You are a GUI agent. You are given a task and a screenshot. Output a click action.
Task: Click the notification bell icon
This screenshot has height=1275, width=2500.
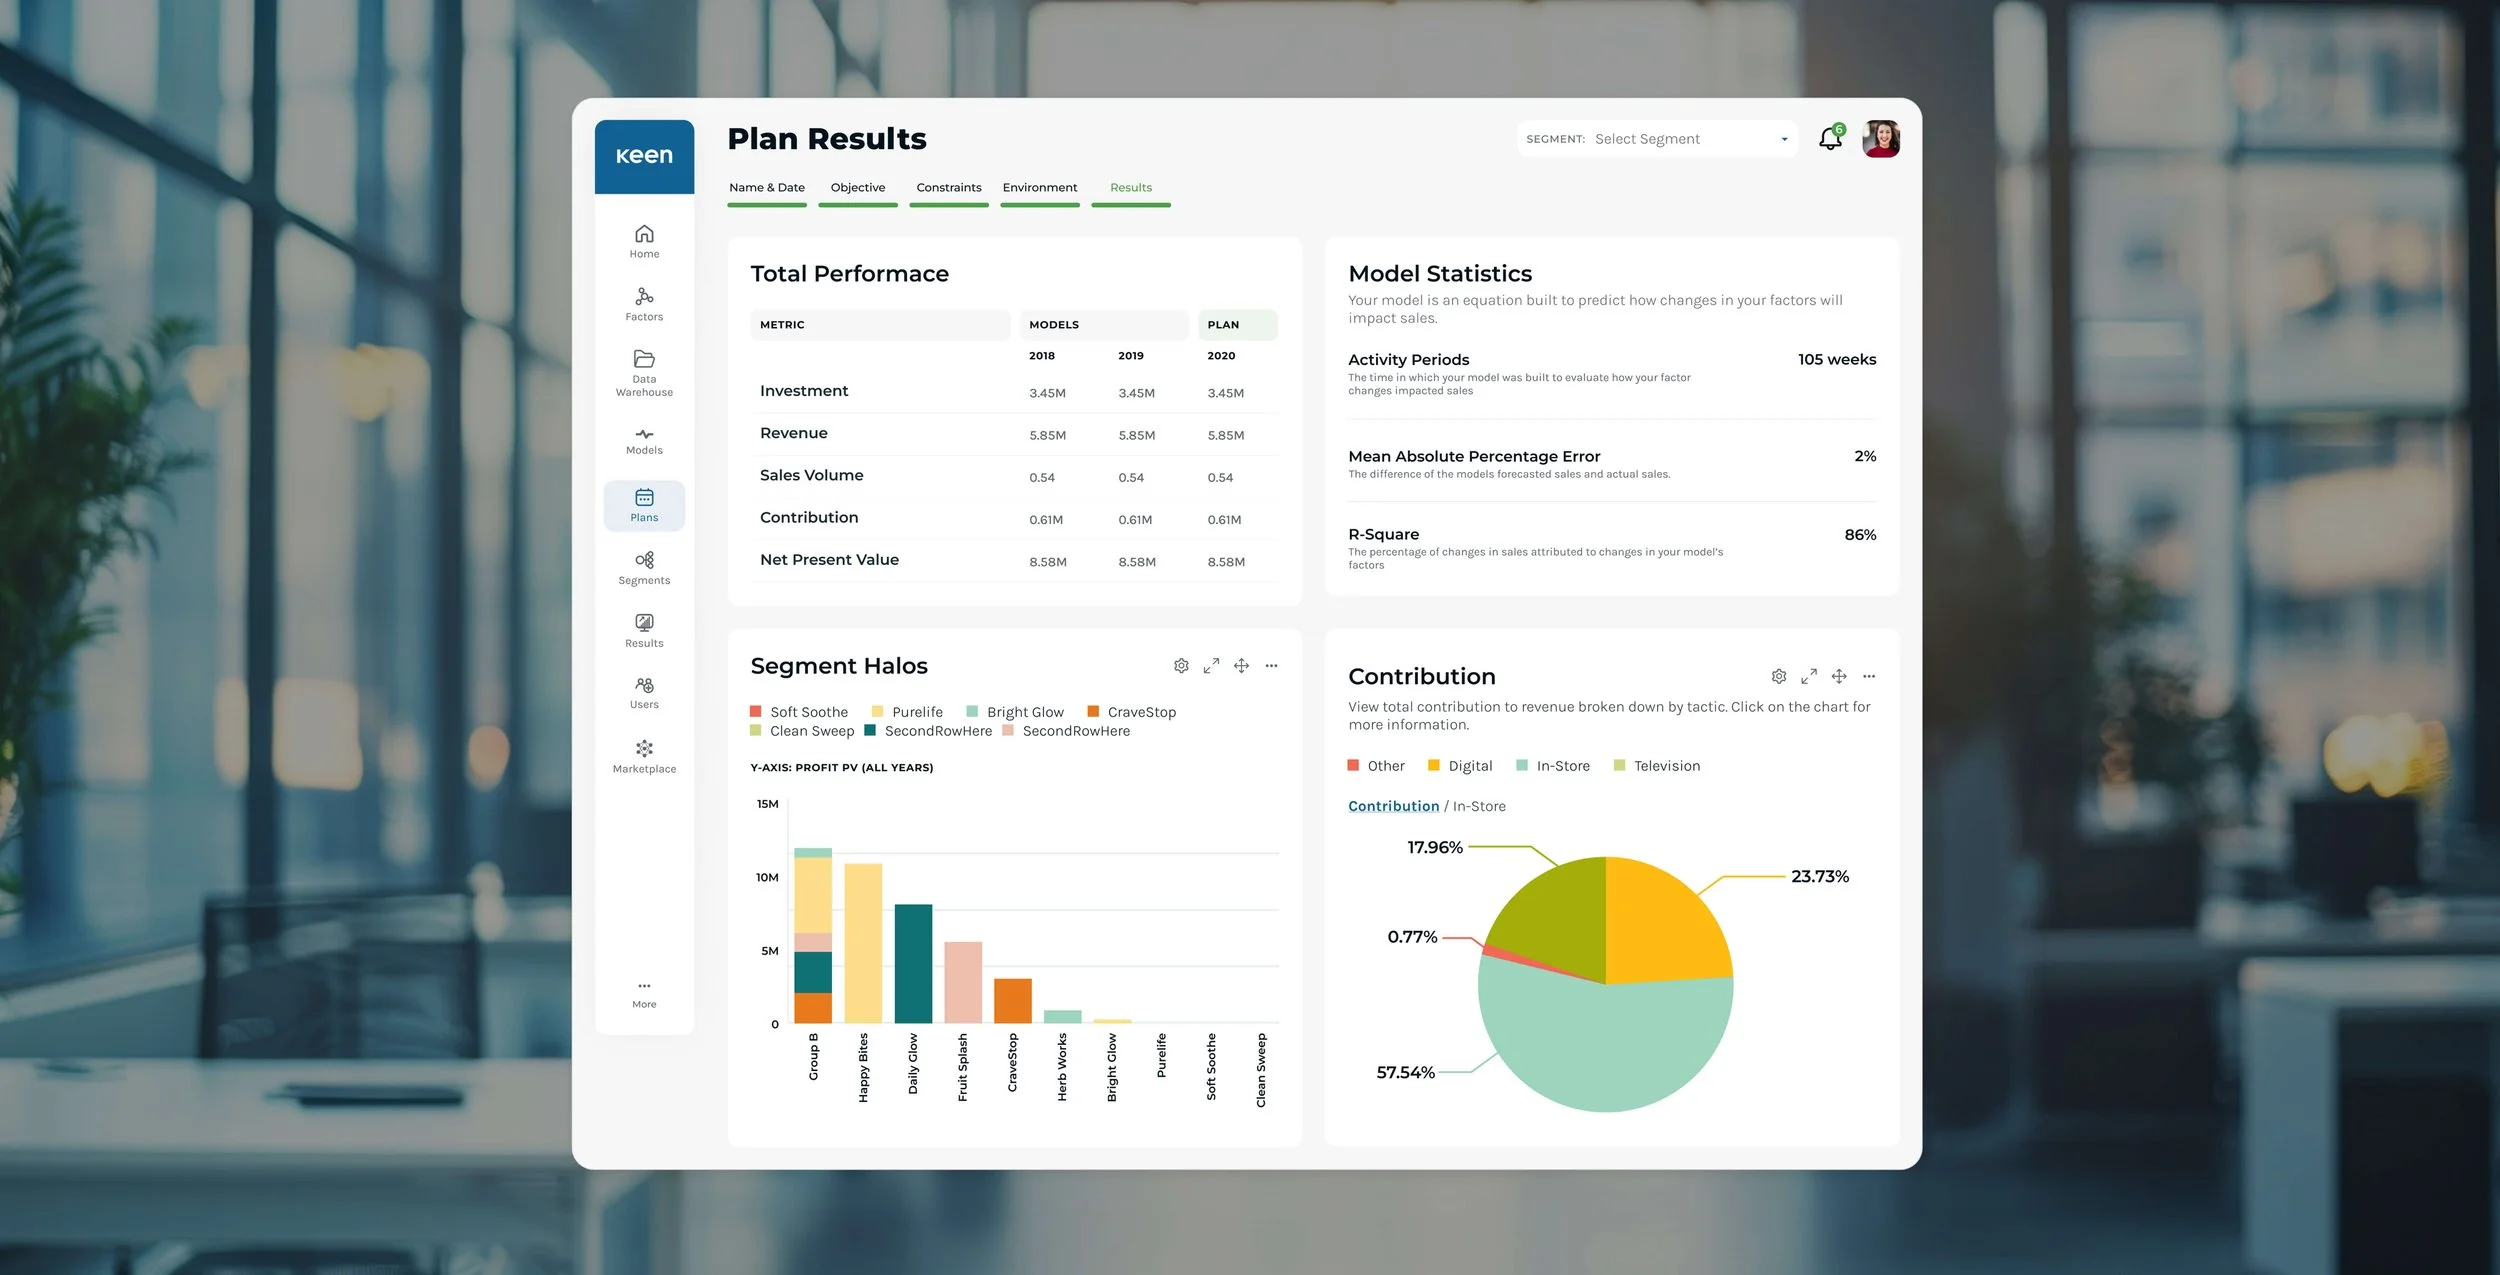[x=1830, y=139]
